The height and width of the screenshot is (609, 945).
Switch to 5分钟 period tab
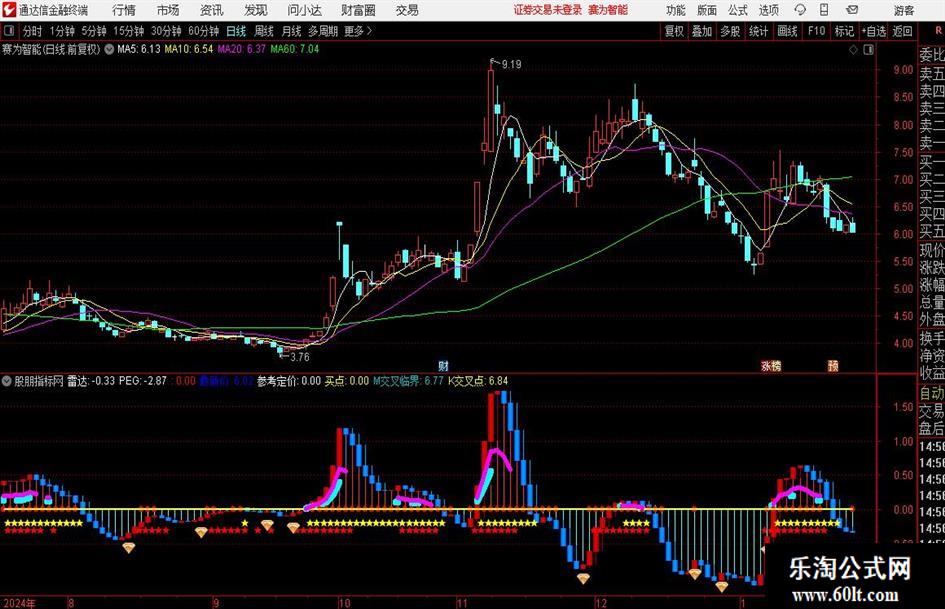(x=94, y=31)
